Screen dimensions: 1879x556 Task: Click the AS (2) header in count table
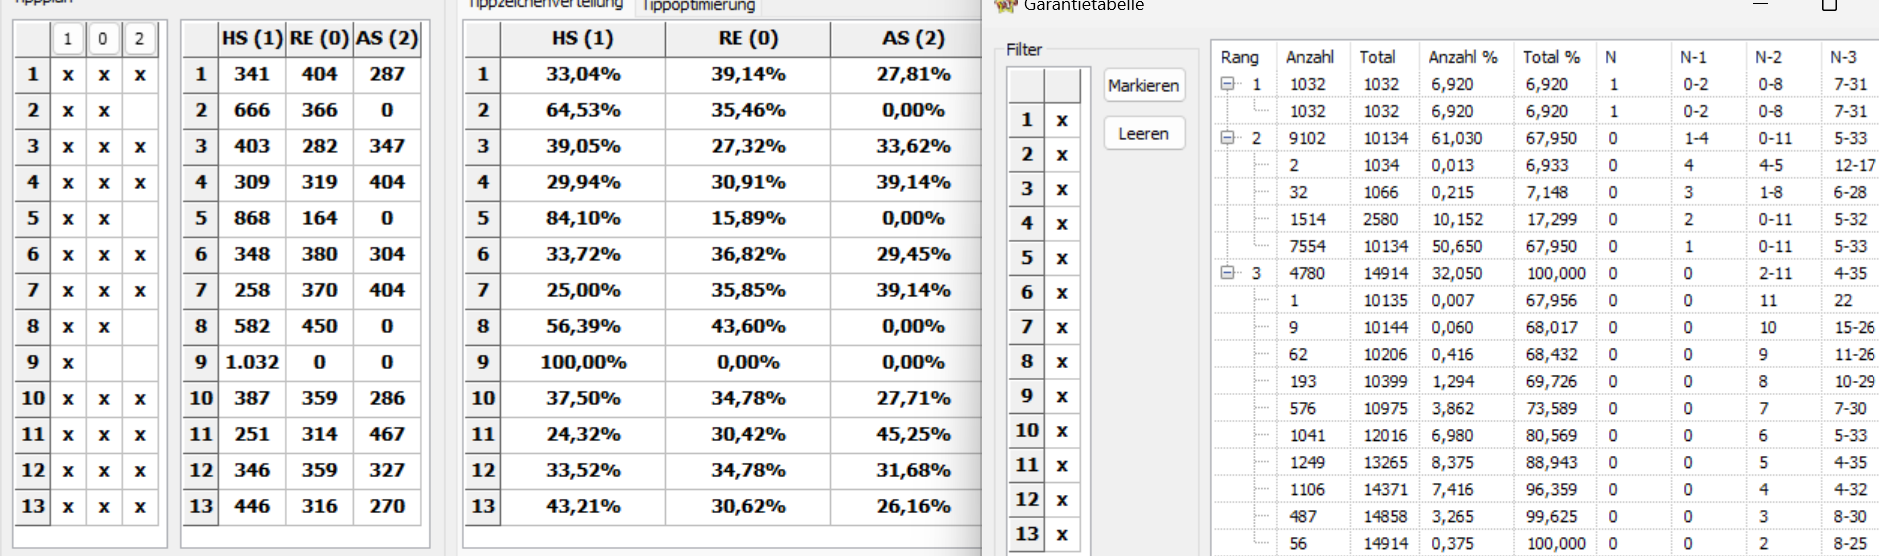[x=387, y=38]
